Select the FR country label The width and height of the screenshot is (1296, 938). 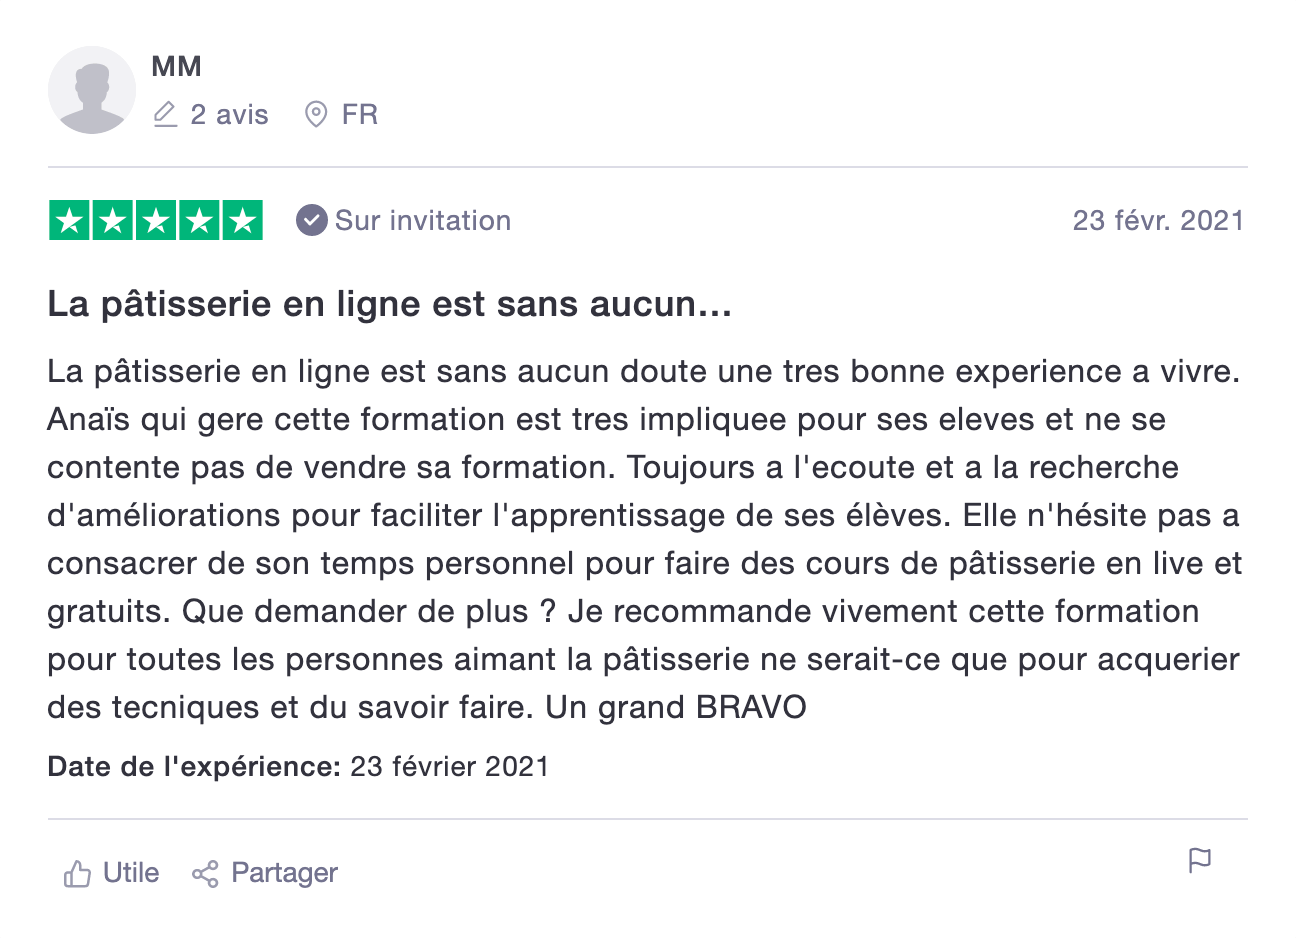(360, 114)
